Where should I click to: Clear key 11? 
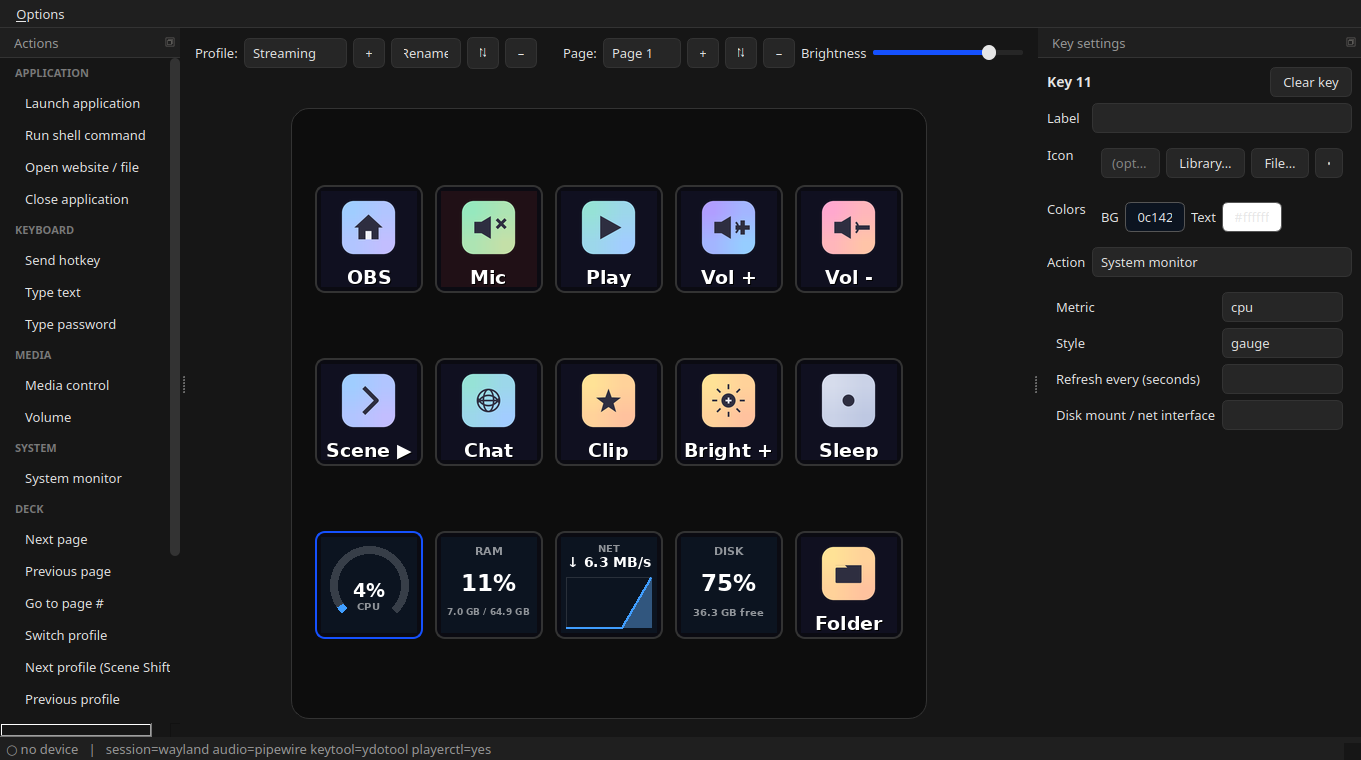pos(1311,82)
